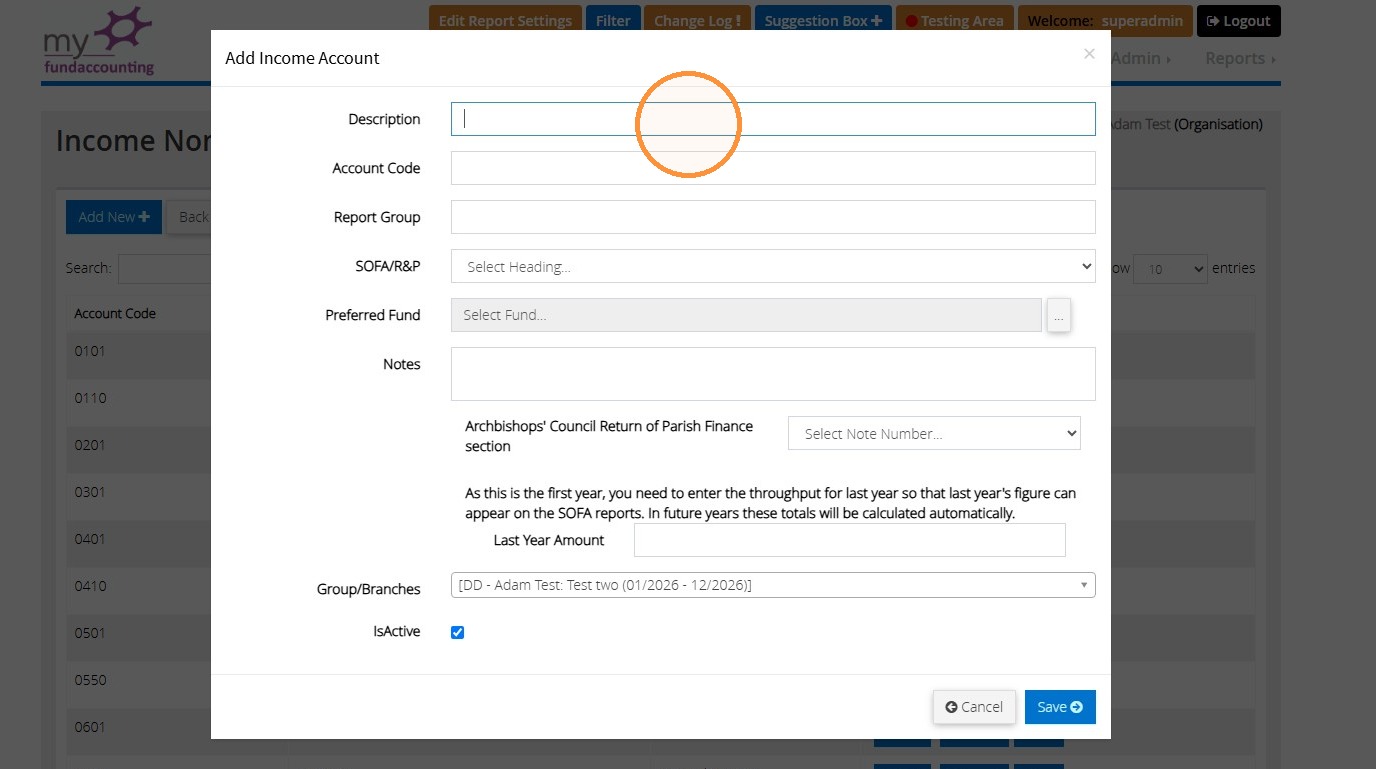Log out using the Logout button

[x=1239, y=21]
